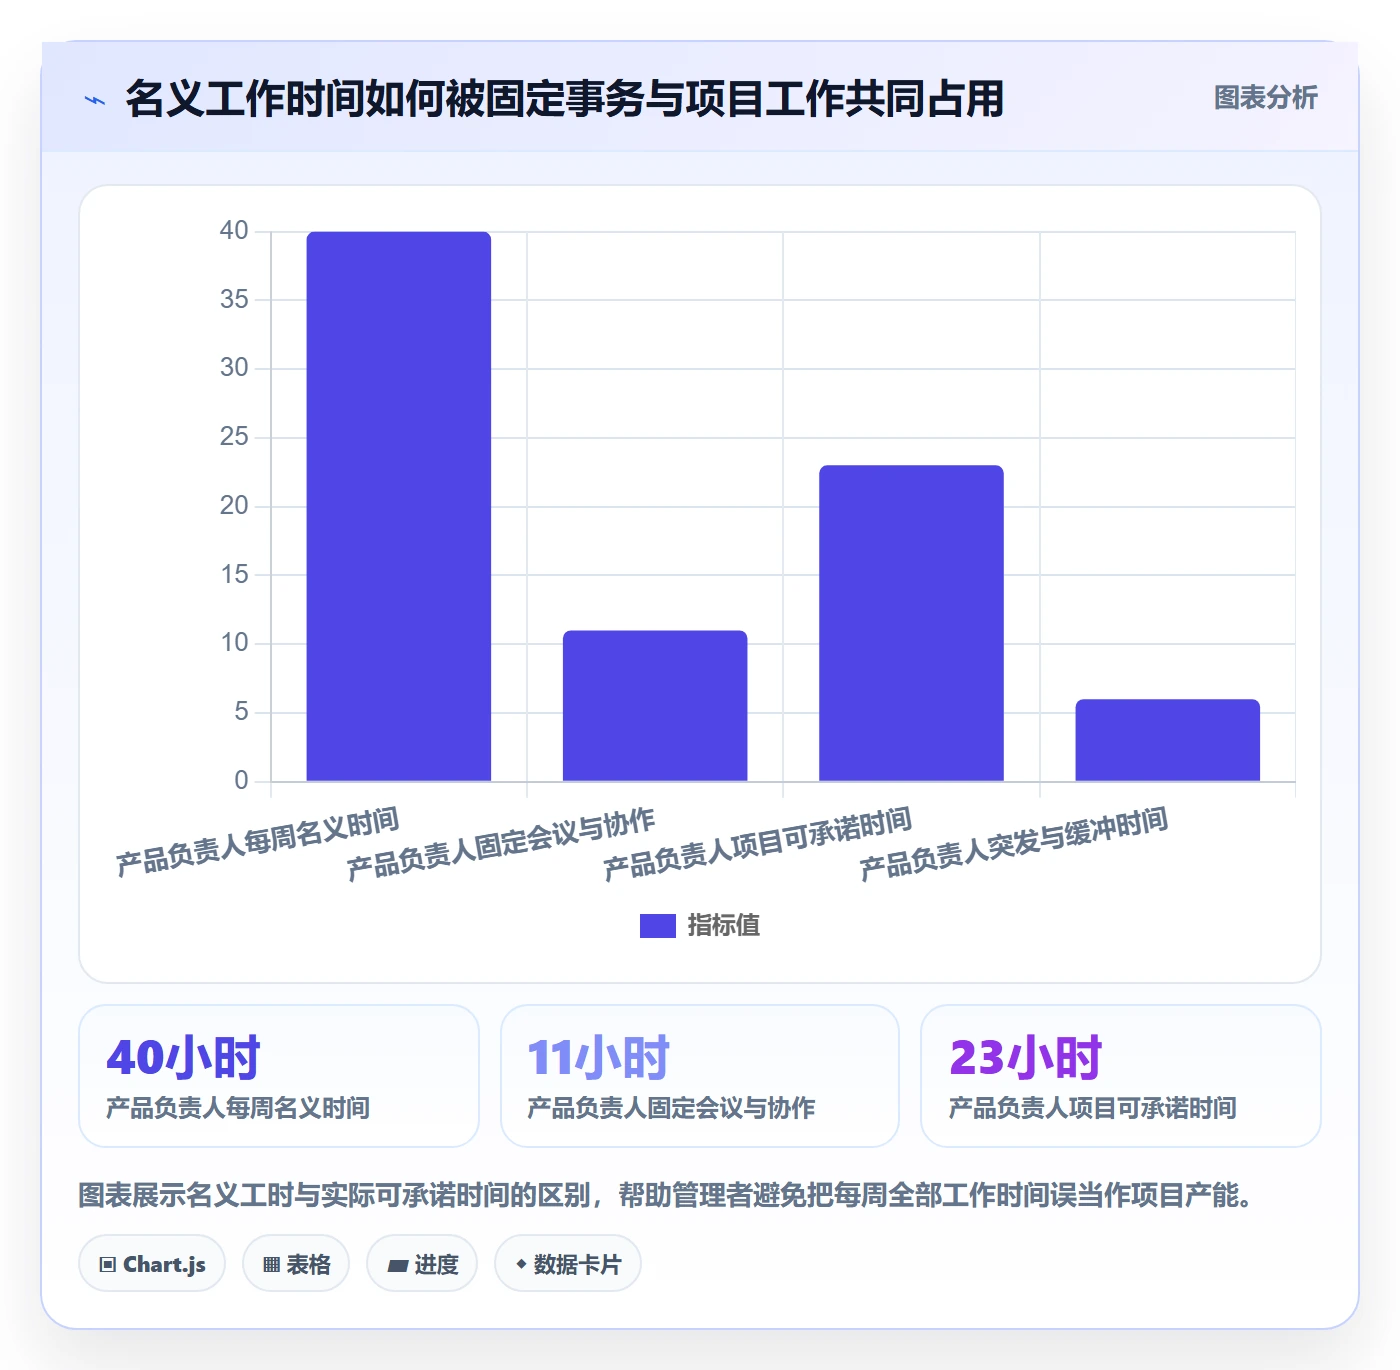Click the lightning bolt icon beside the title

tap(95, 100)
